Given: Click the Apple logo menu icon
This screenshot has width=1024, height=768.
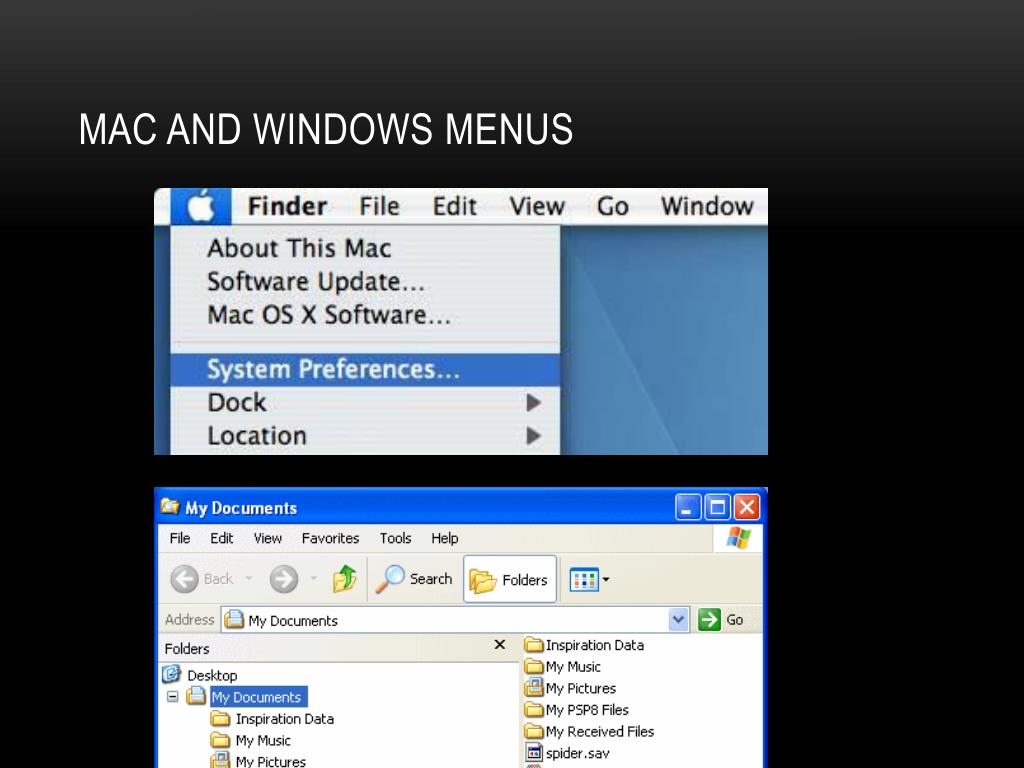Looking at the screenshot, I should coord(201,206).
